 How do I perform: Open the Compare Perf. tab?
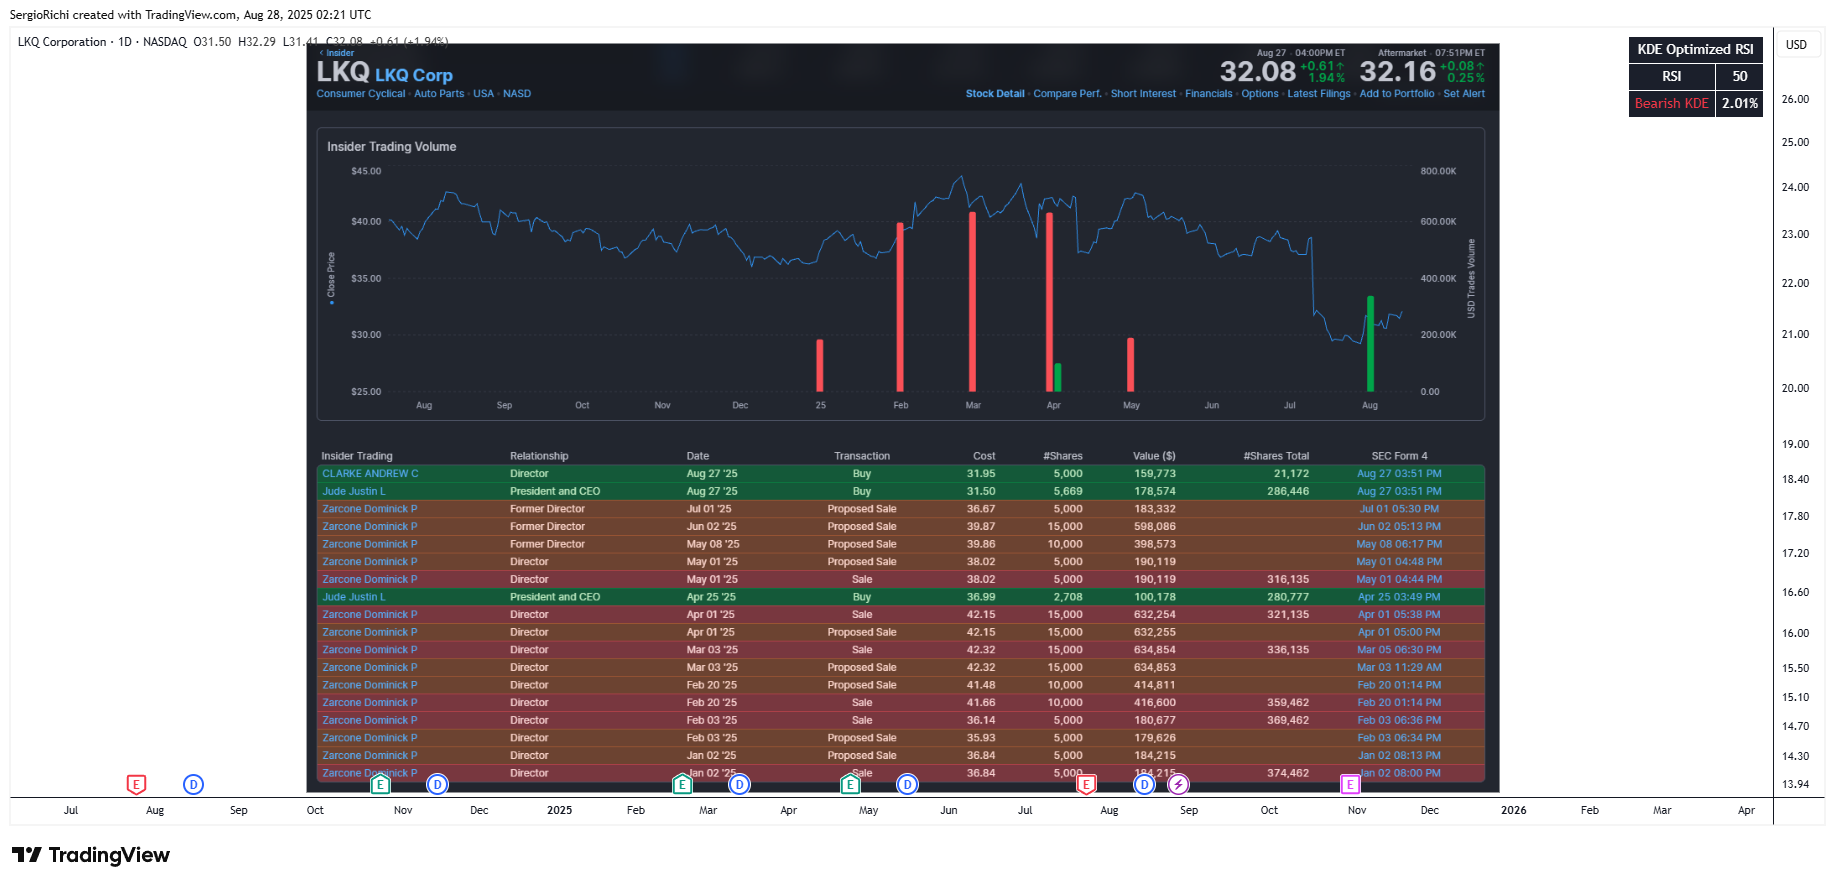[x=1067, y=94]
